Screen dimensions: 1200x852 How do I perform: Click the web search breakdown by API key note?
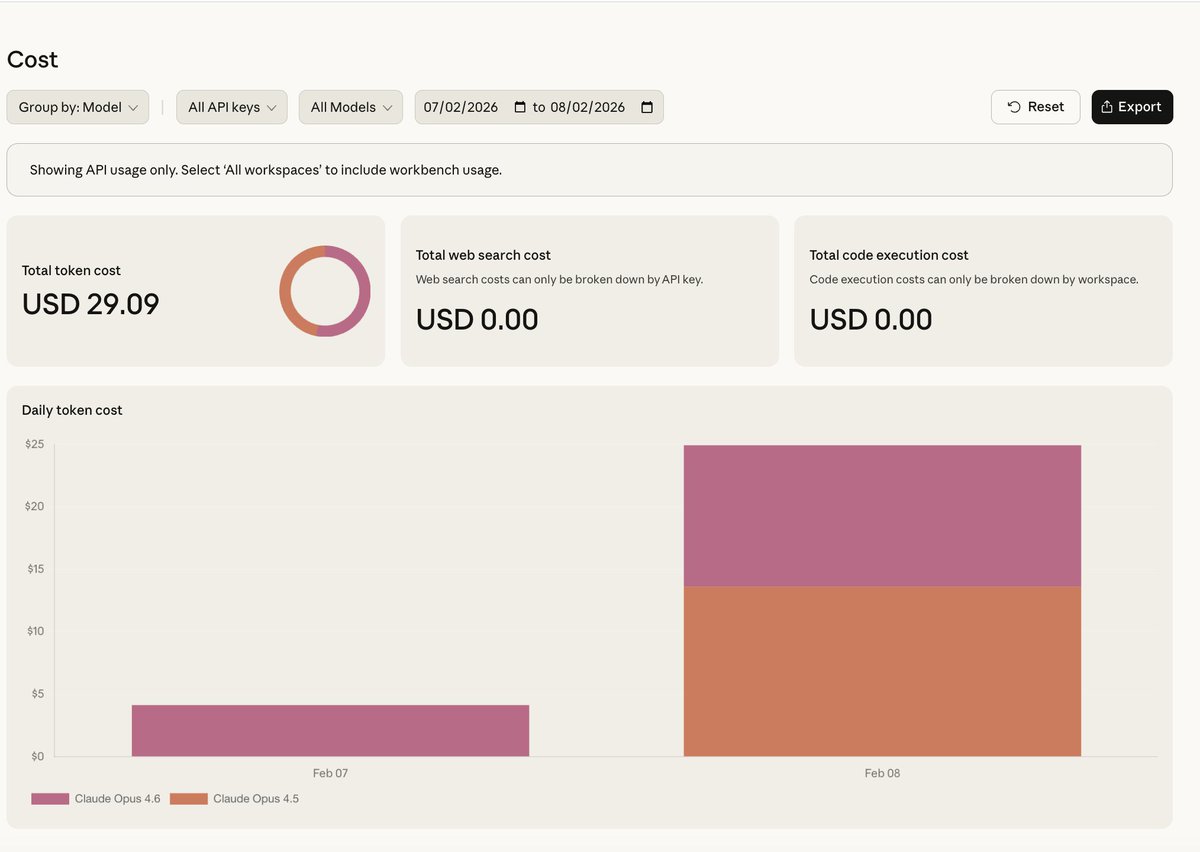(559, 280)
